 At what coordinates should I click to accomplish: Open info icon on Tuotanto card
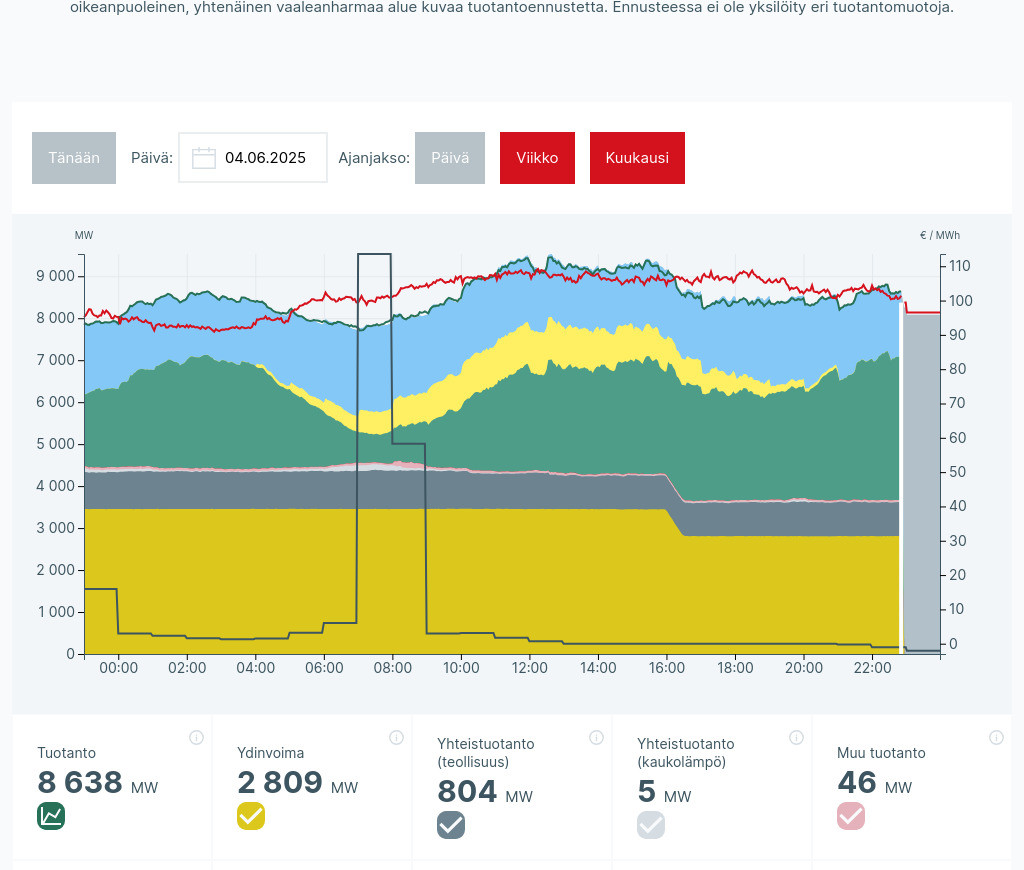[x=196, y=738]
